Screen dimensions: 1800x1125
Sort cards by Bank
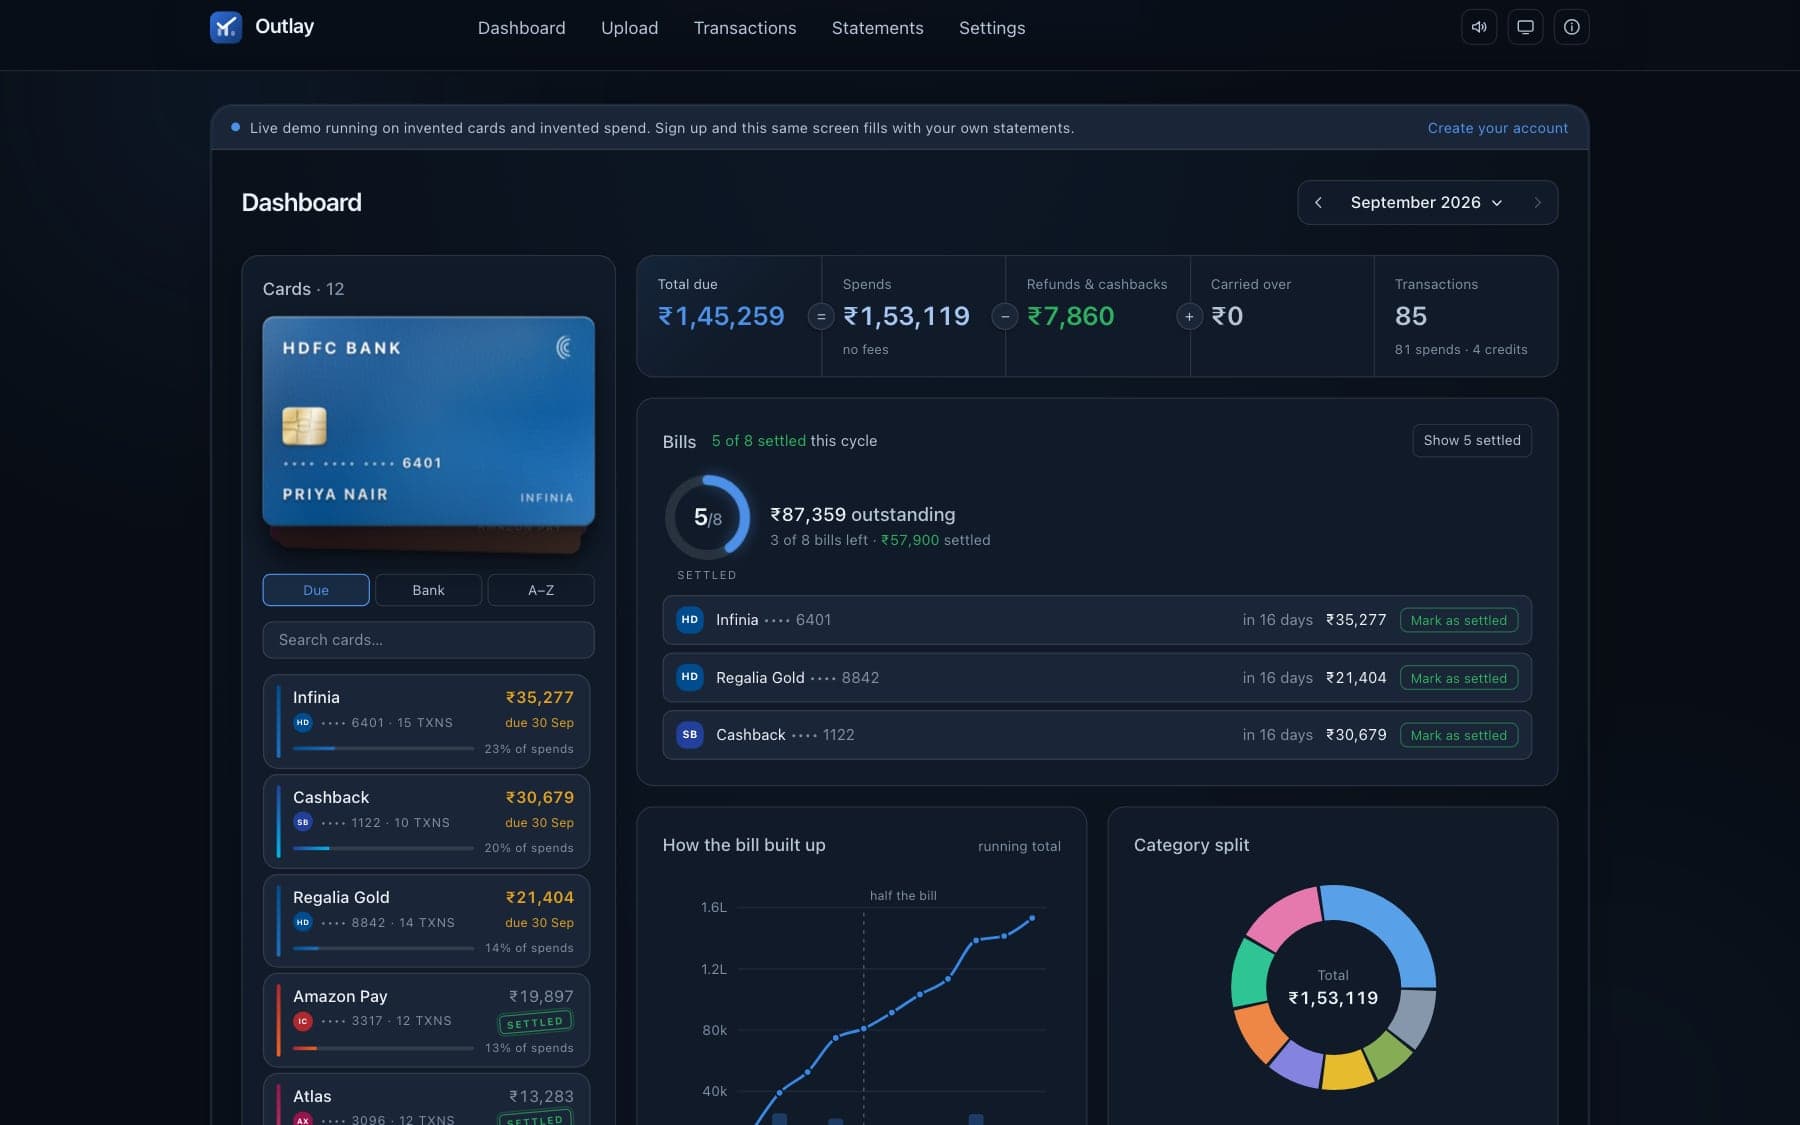click(428, 590)
